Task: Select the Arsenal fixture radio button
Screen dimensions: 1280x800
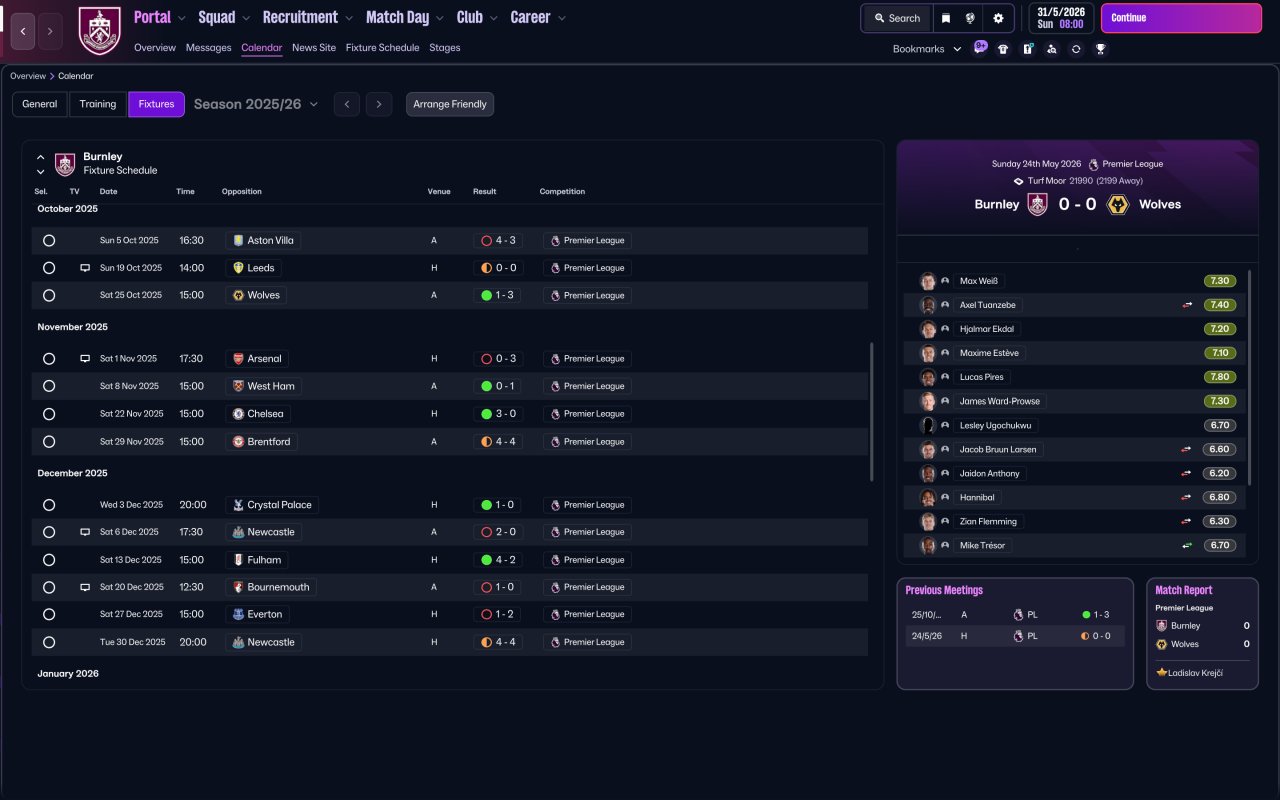Action: (49, 359)
